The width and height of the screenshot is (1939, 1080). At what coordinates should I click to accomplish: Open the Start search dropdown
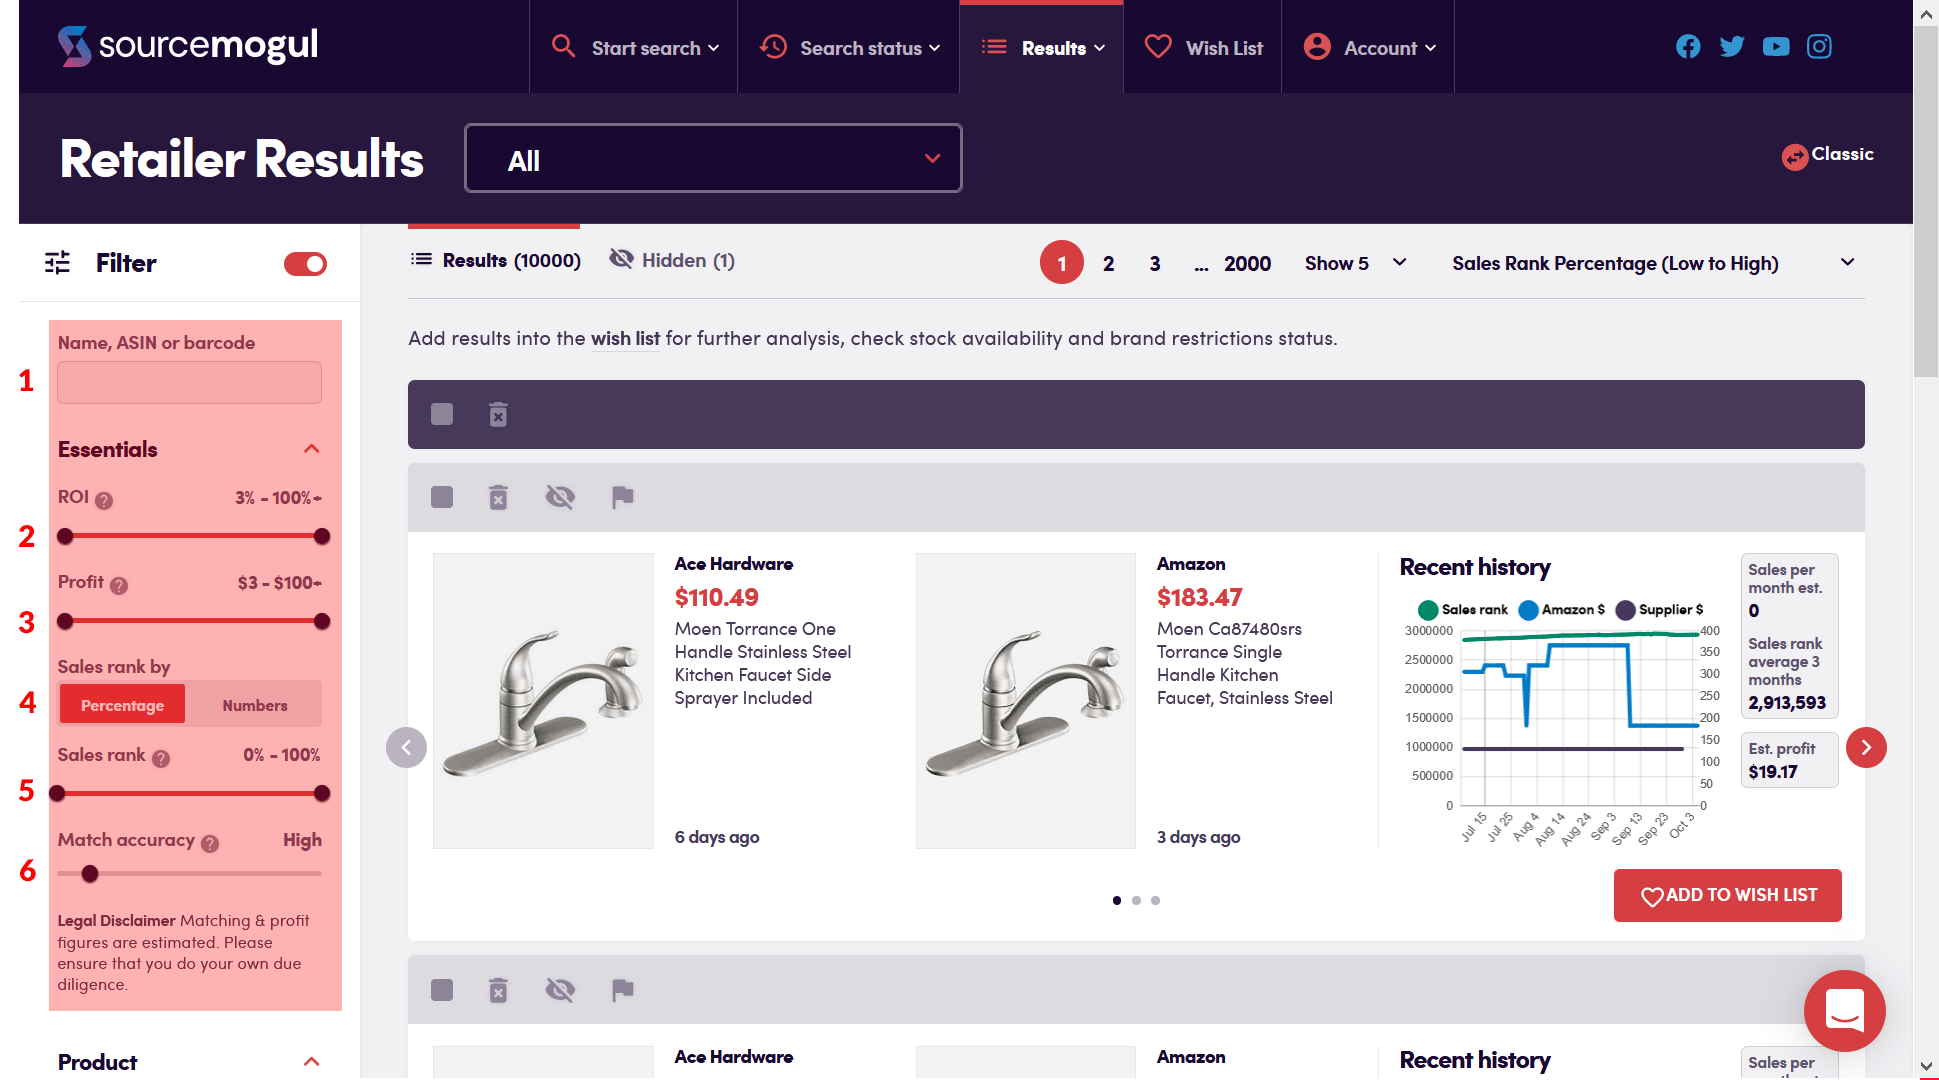634,48
